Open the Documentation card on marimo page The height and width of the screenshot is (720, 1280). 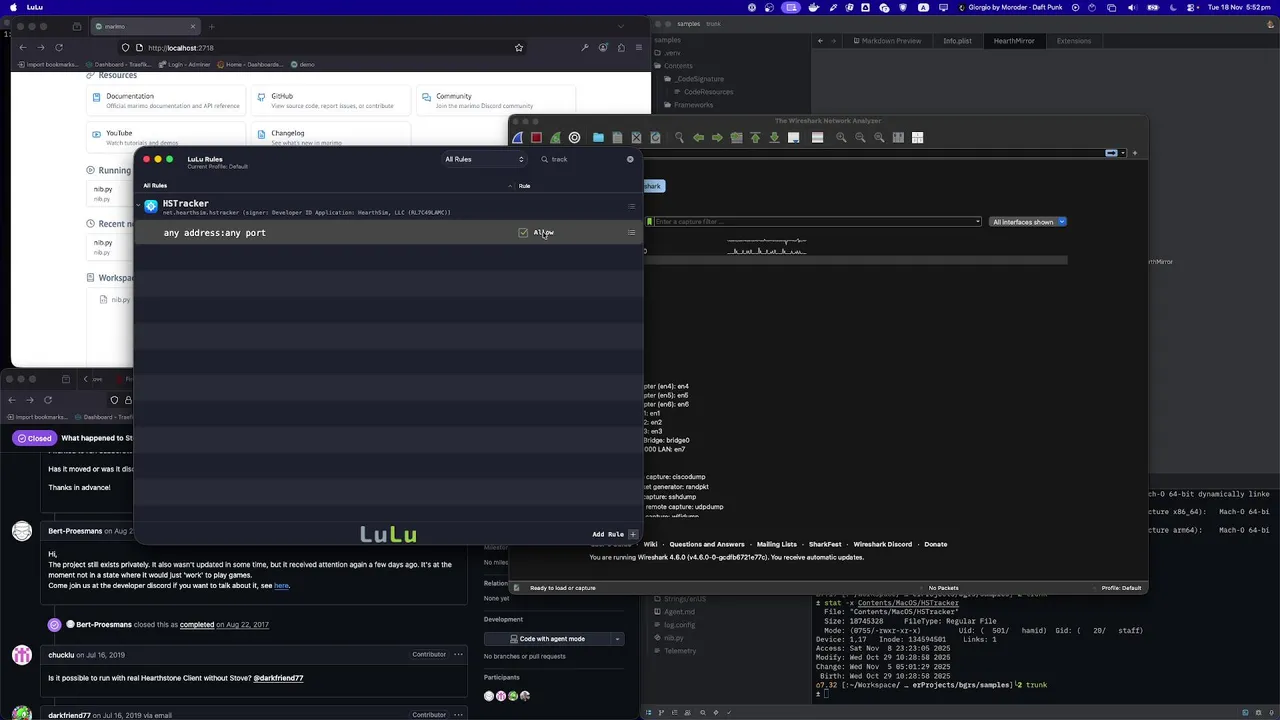[165, 100]
